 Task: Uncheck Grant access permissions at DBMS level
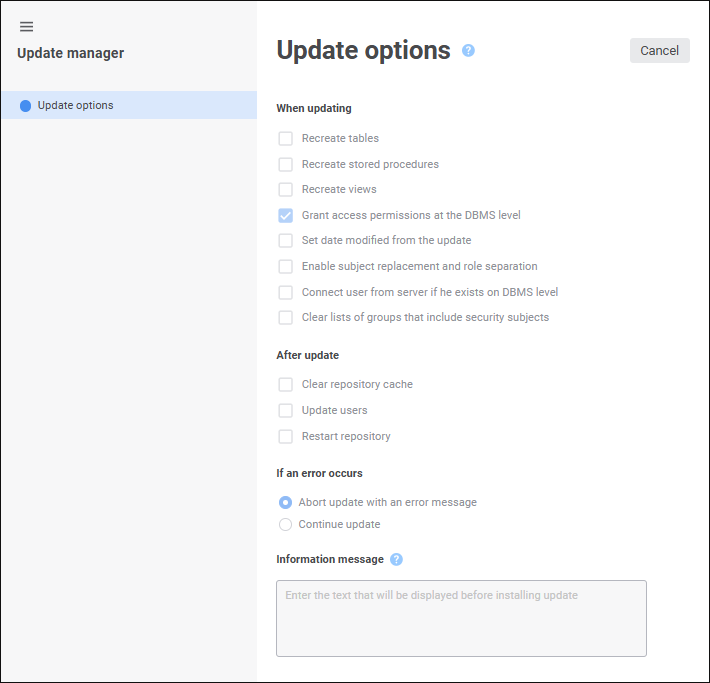pyautogui.click(x=286, y=215)
